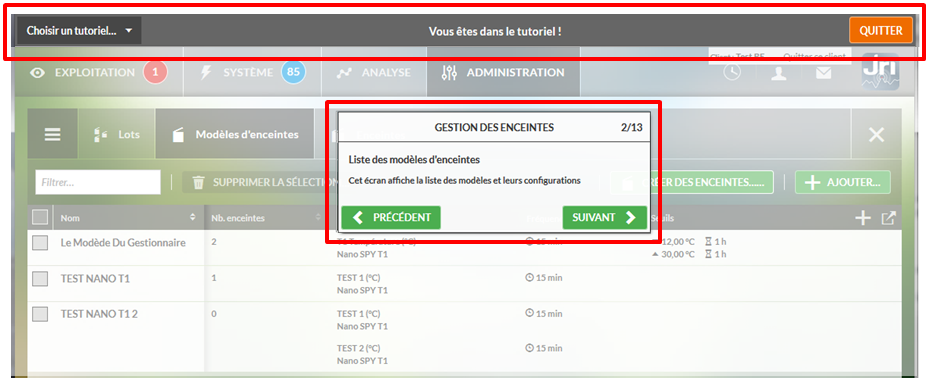This screenshot has height=383, width=930.
Task: Click the orange QUITTER button
Action: 881,31
